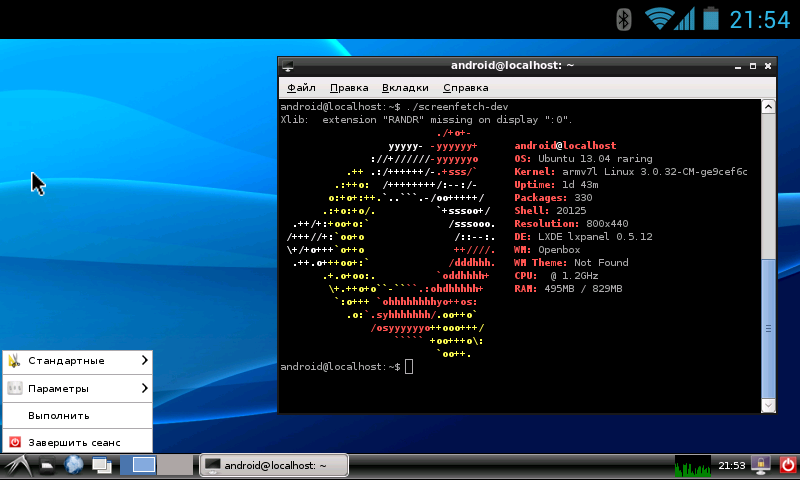
Task: Open the Правка menu
Action: [349, 88]
